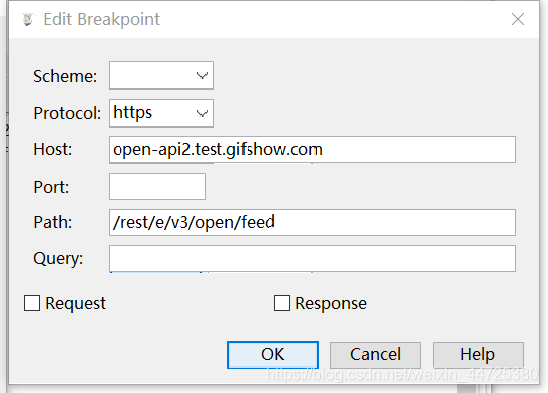548x393 pixels.
Task: Click the Path: label
Action: tap(53, 222)
